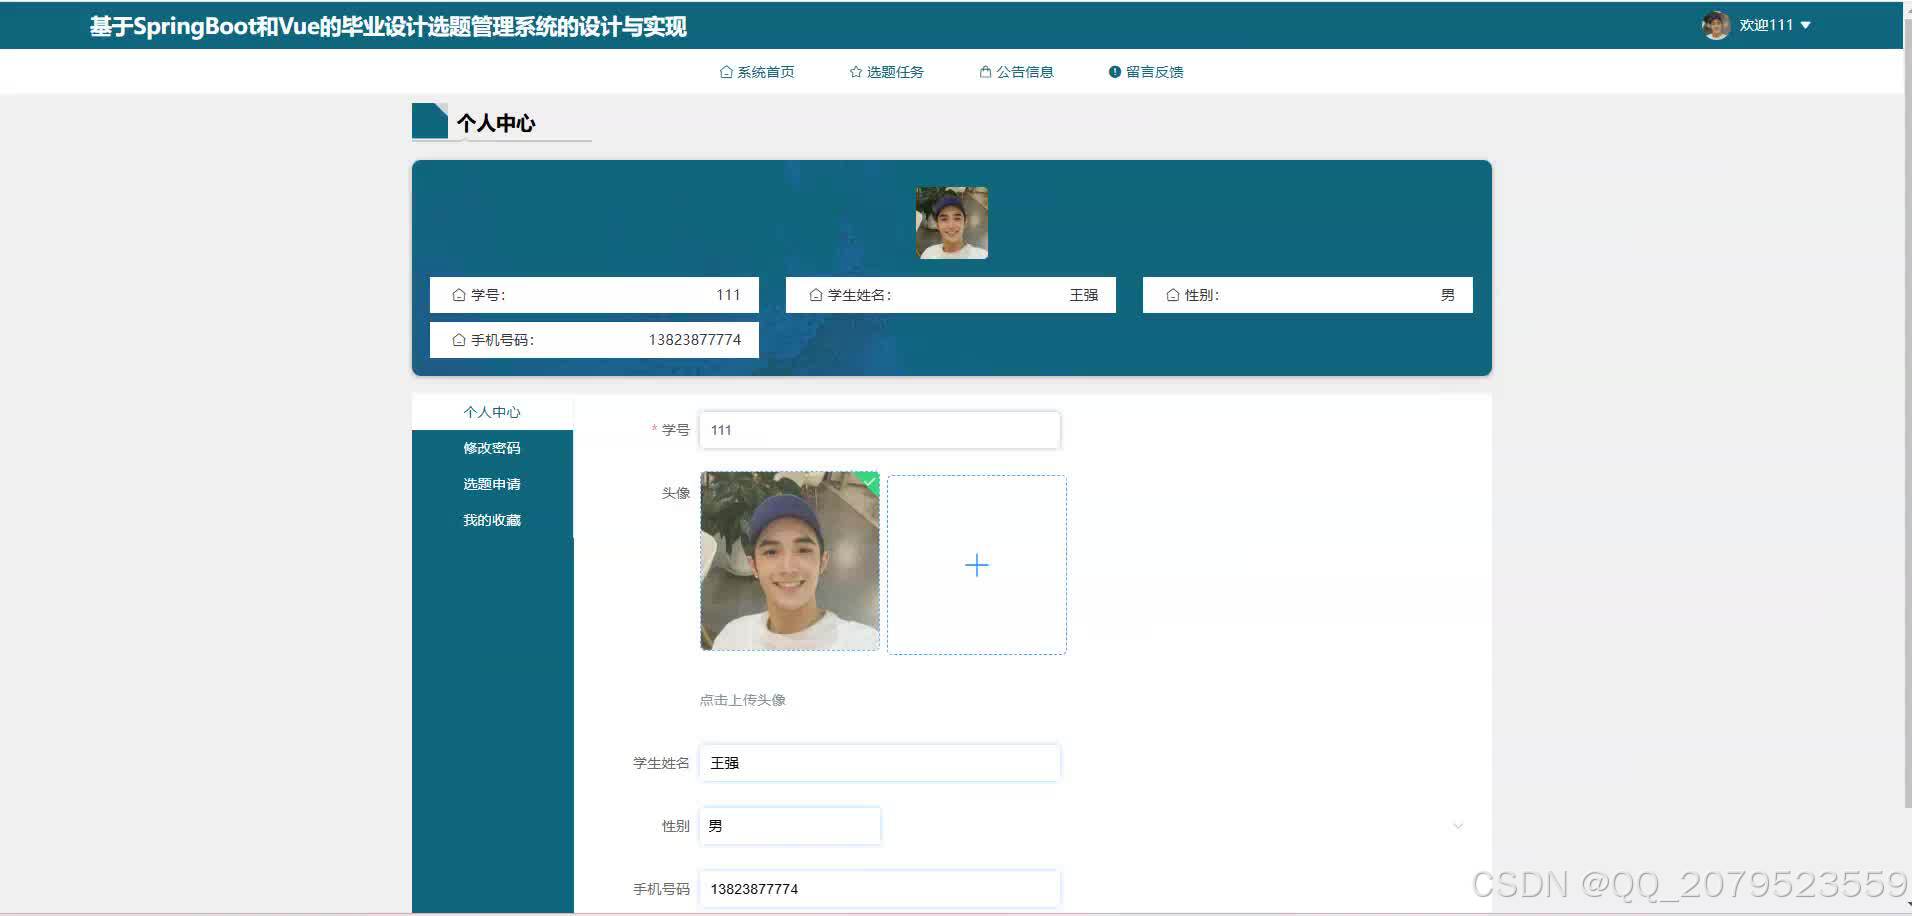The width and height of the screenshot is (1912, 916).
Task: Open the gender selection chevron in form
Action: point(1459,825)
